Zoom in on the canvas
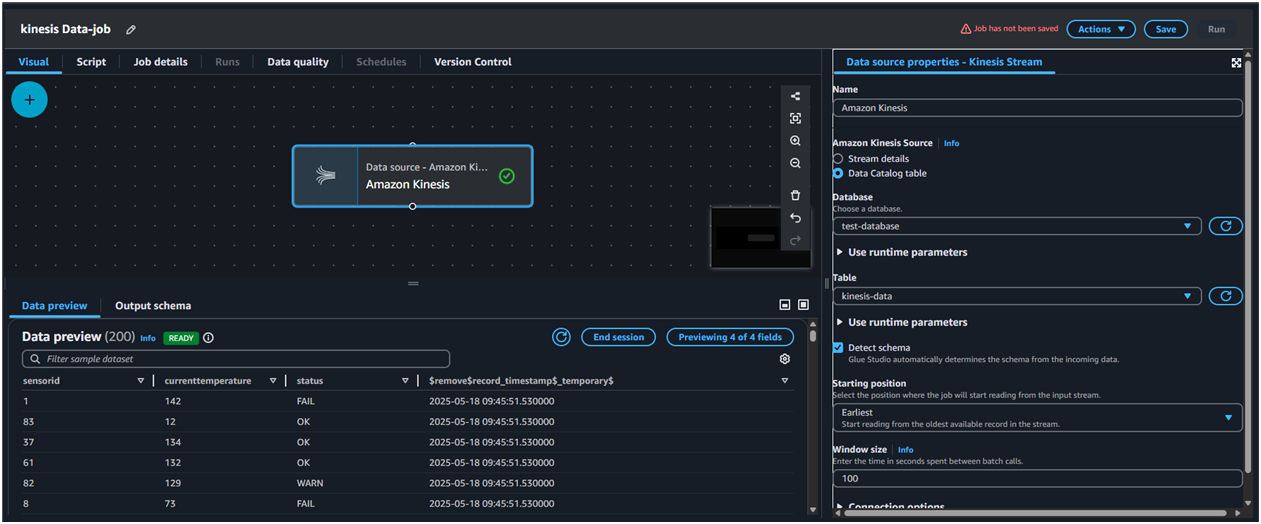The width and height of the screenshot is (1261, 524). tap(795, 141)
